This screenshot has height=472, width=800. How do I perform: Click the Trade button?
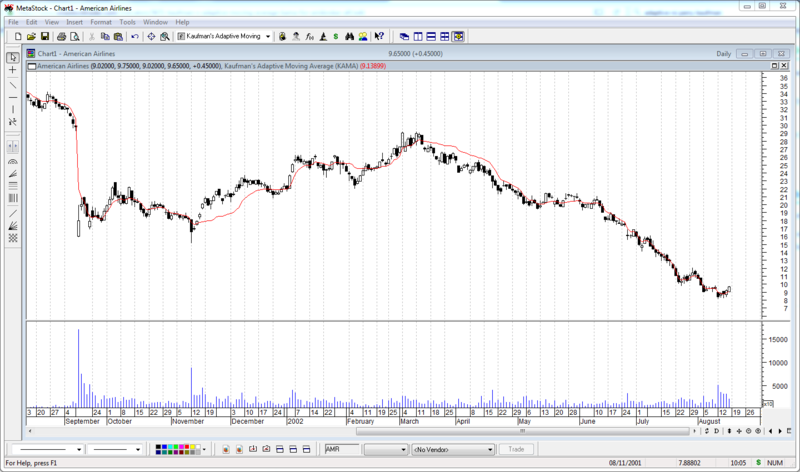tap(516, 449)
